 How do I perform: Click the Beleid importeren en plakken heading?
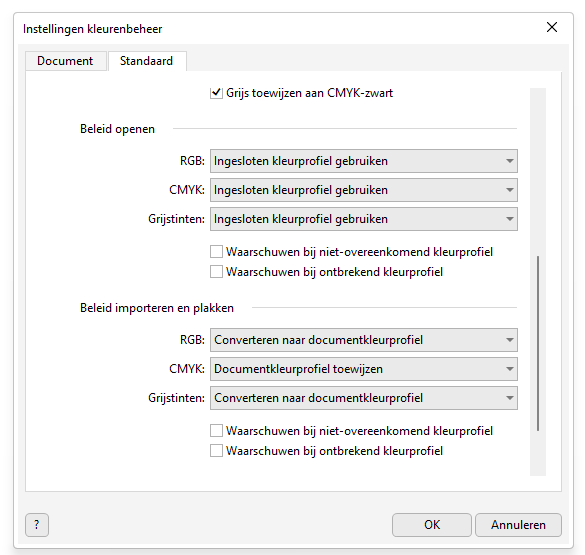coord(157,308)
